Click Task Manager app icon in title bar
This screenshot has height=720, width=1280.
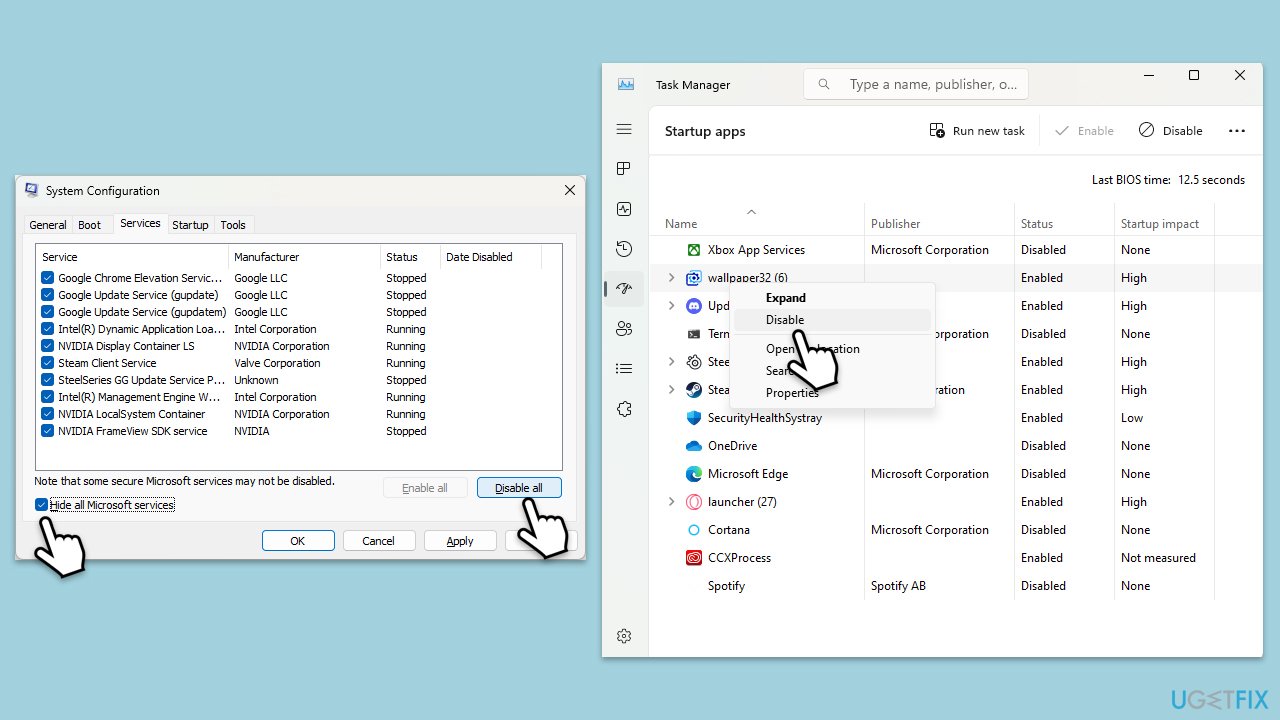coord(626,85)
